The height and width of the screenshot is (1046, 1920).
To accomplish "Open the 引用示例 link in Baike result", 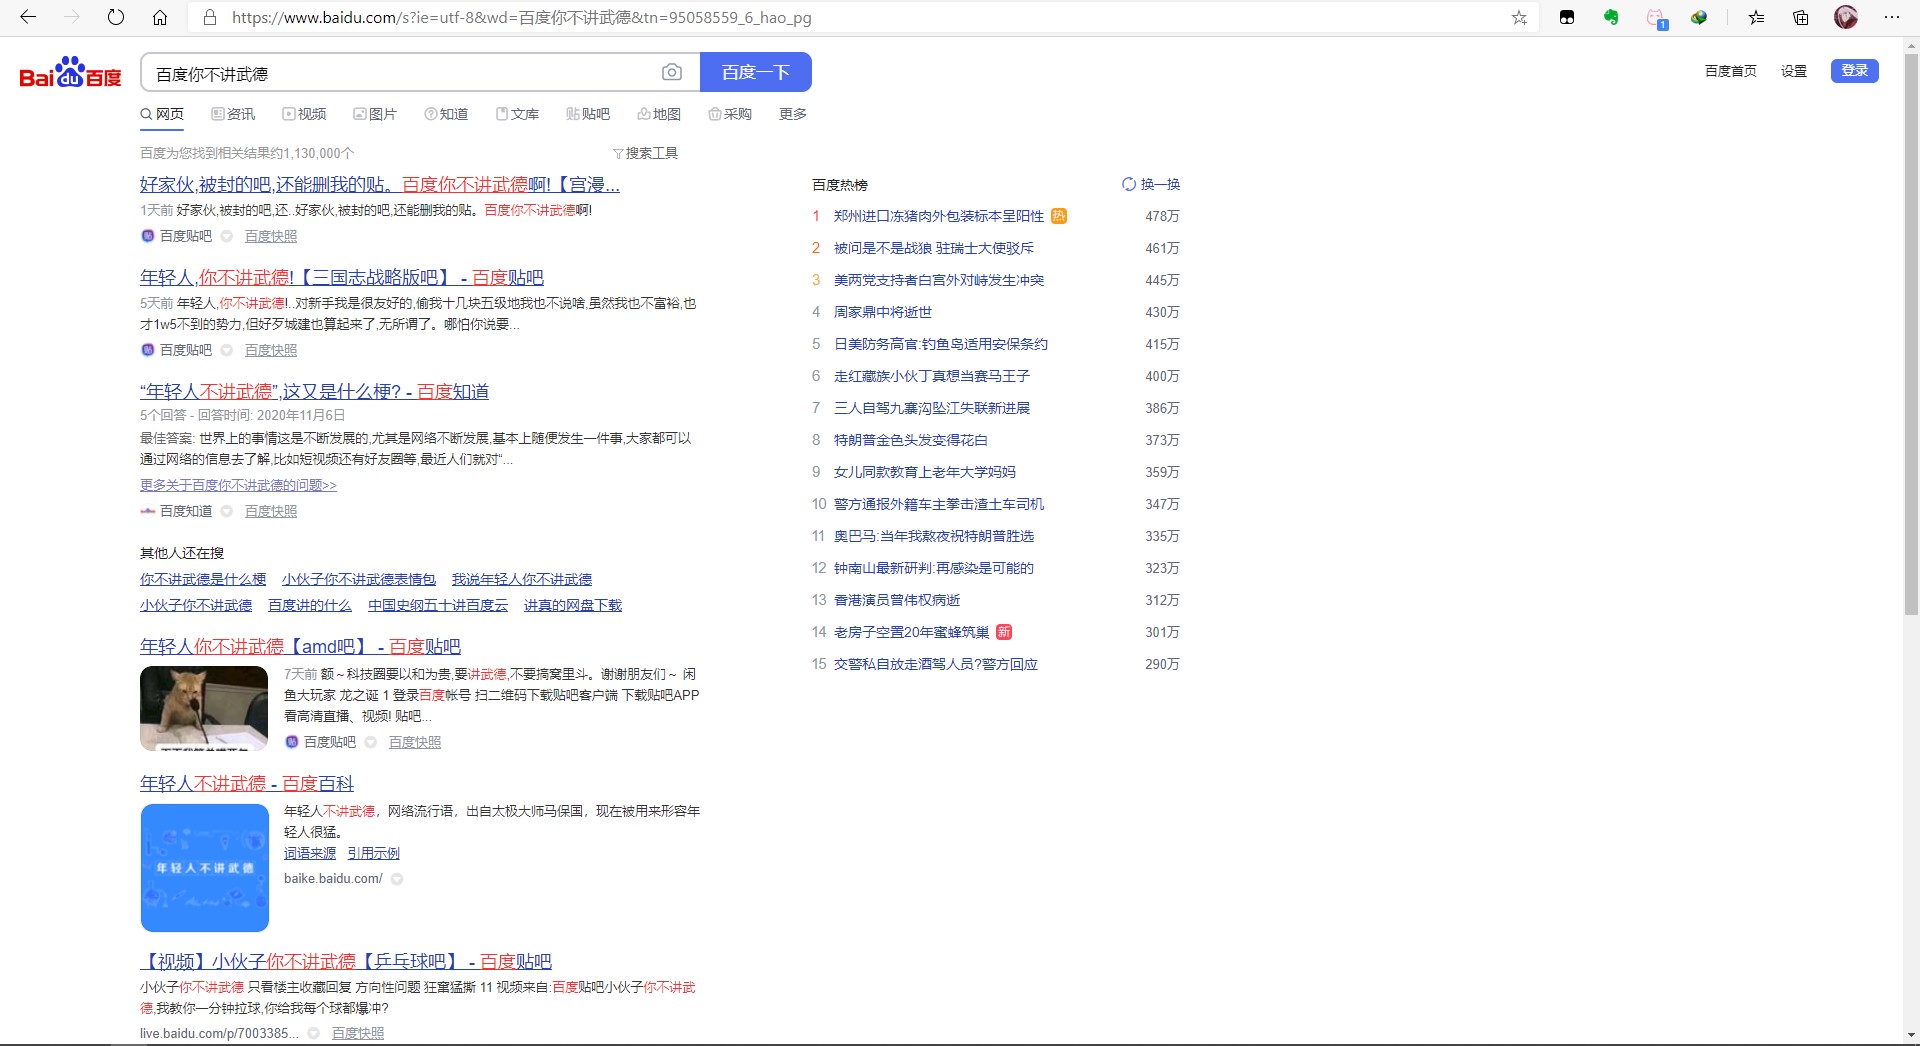I will (x=374, y=853).
